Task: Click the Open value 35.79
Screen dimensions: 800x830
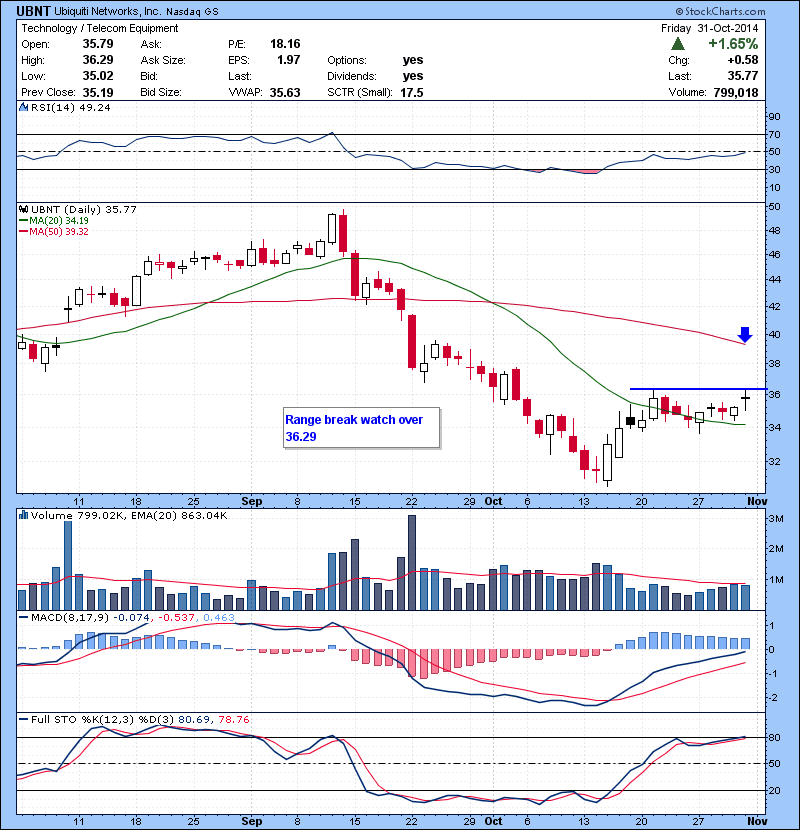Action: tap(98, 44)
